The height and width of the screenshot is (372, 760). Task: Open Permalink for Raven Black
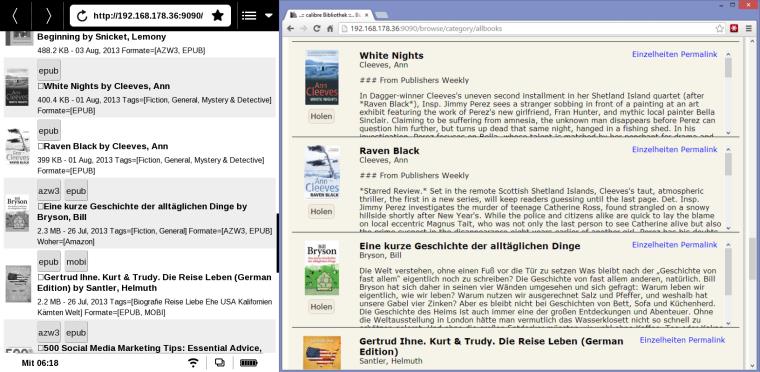click(x=699, y=149)
